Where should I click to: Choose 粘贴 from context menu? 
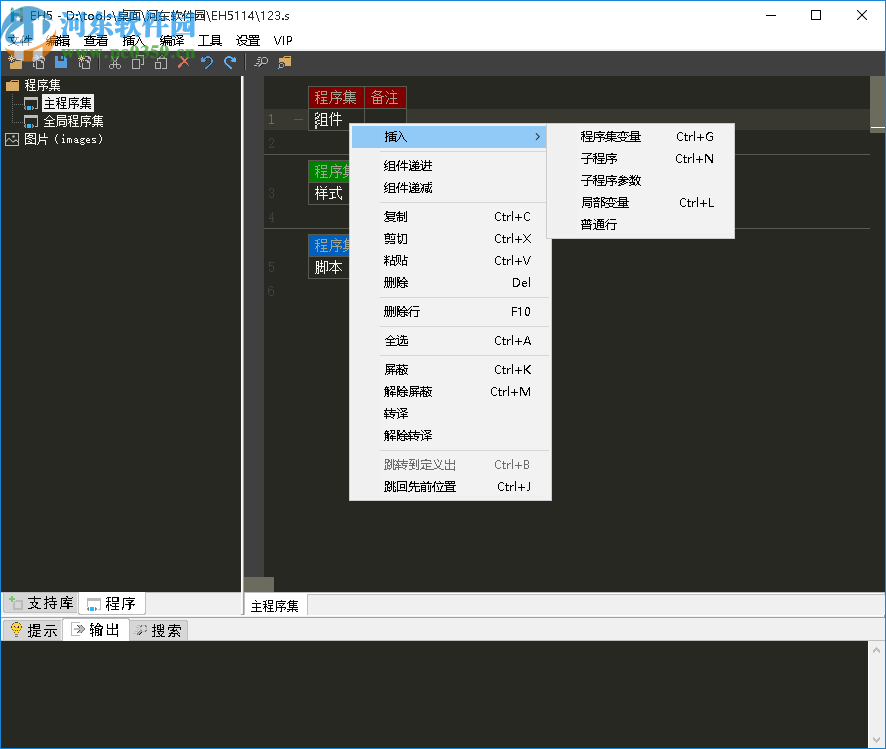pos(449,261)
